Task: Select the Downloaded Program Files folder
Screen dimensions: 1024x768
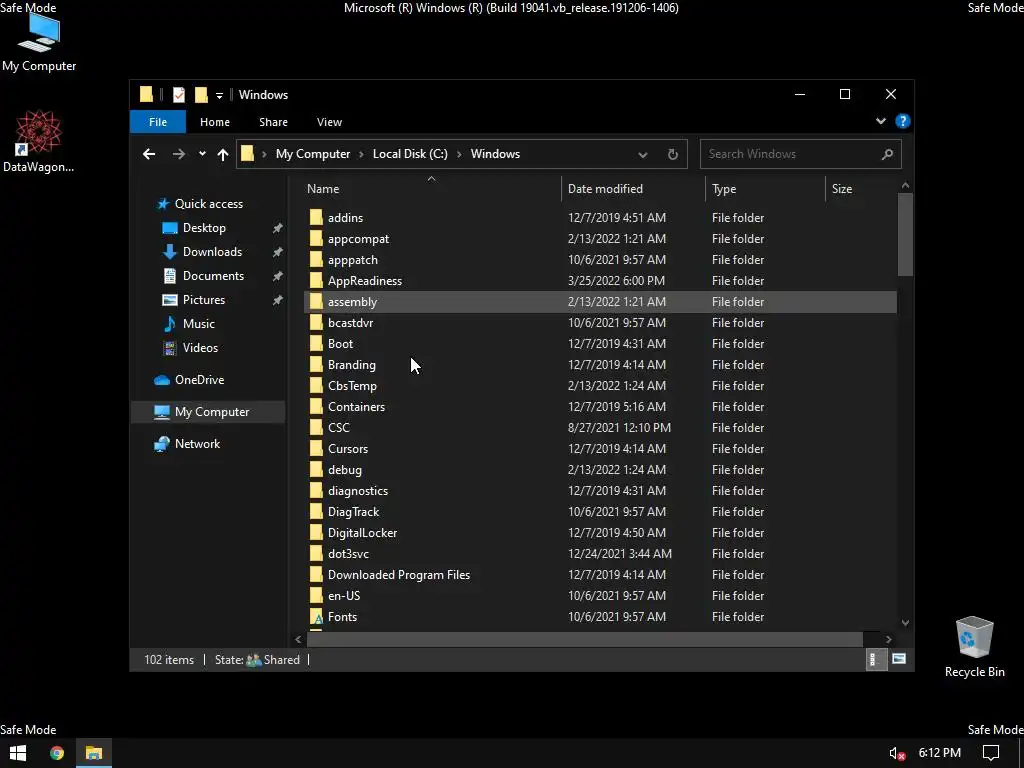Action: coord(399,575)
